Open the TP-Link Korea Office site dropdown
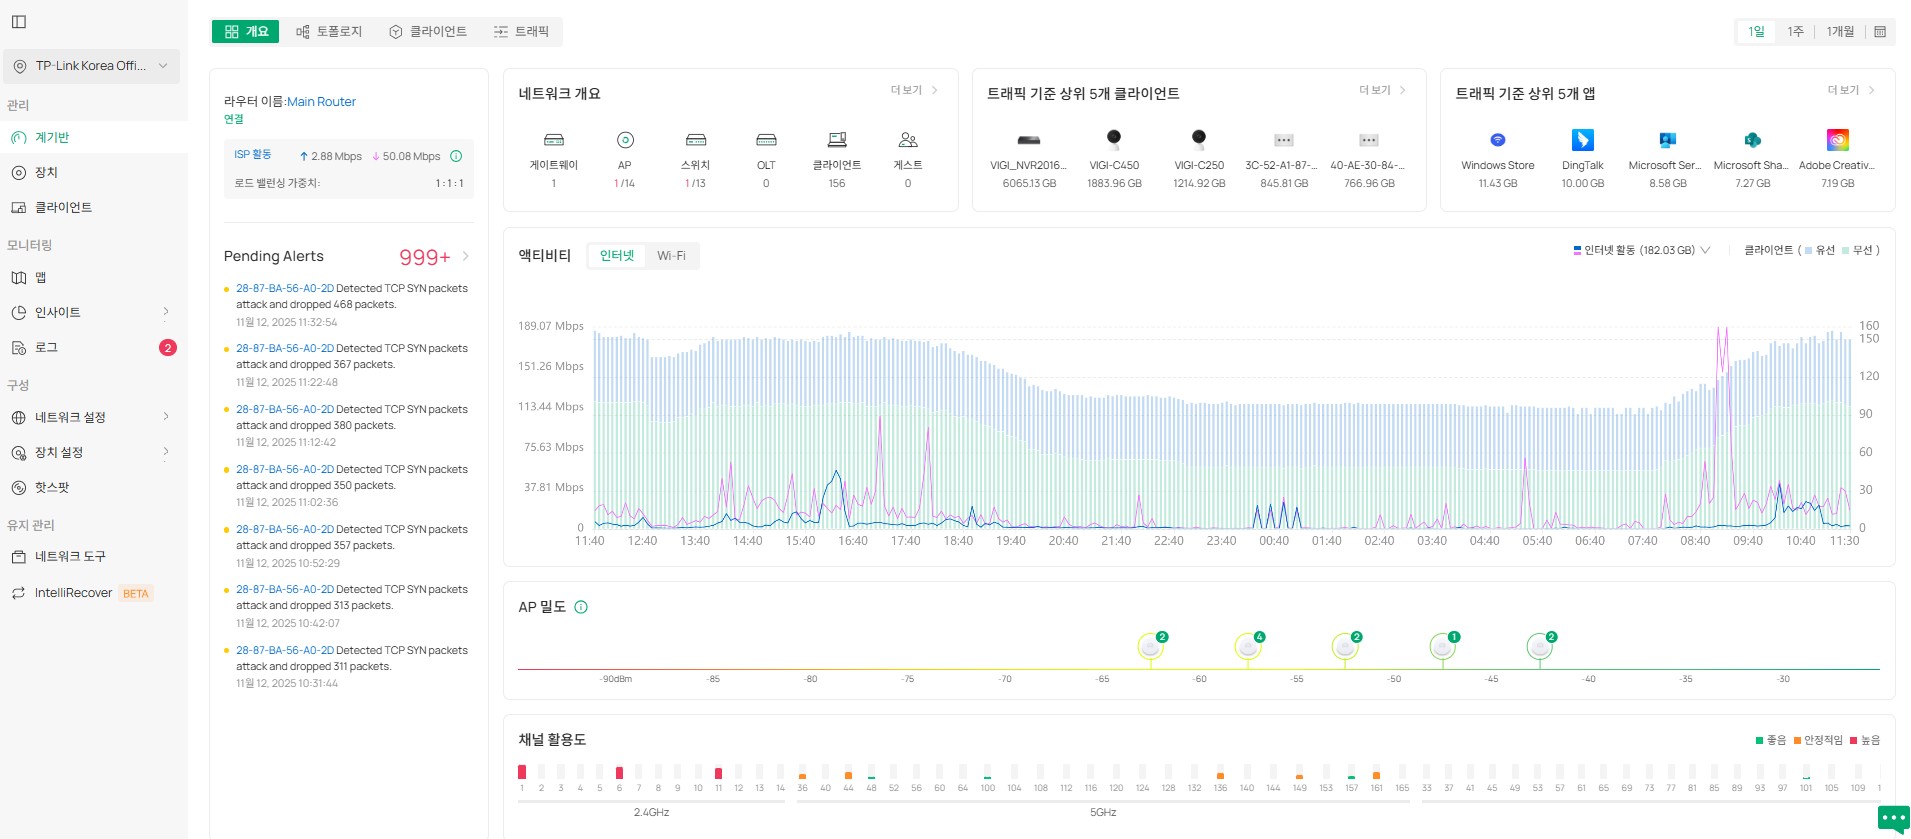This screenshot has width=1911, height=839. coord(92,66)
